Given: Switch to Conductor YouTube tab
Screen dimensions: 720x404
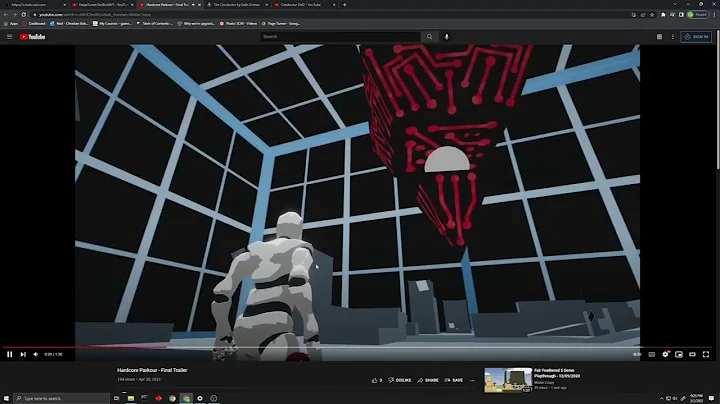Looking at the screenshot, I should [x=303, y=5].
